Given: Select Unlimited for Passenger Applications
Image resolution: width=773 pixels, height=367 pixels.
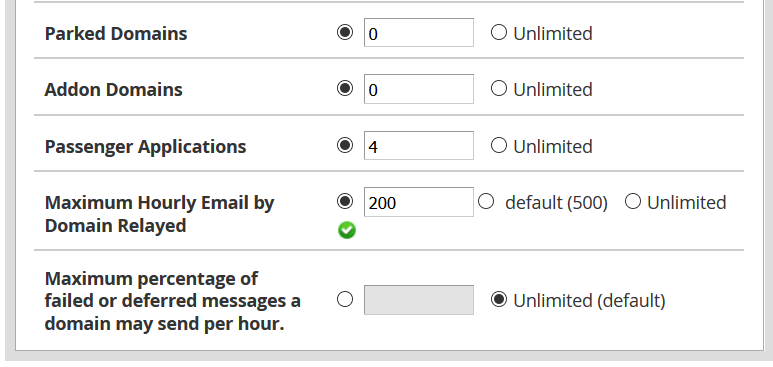Looking at the screenshot, I should click(x=499, y=146).
